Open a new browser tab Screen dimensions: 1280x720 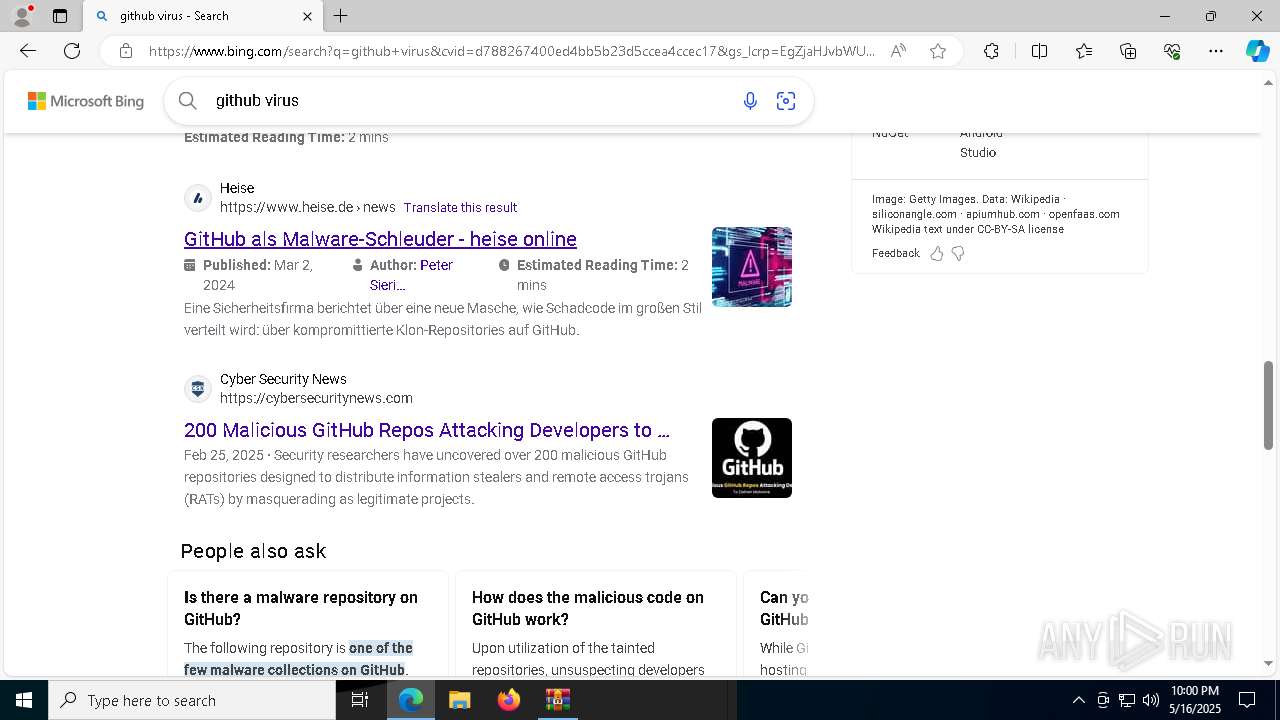pos(341,16)
